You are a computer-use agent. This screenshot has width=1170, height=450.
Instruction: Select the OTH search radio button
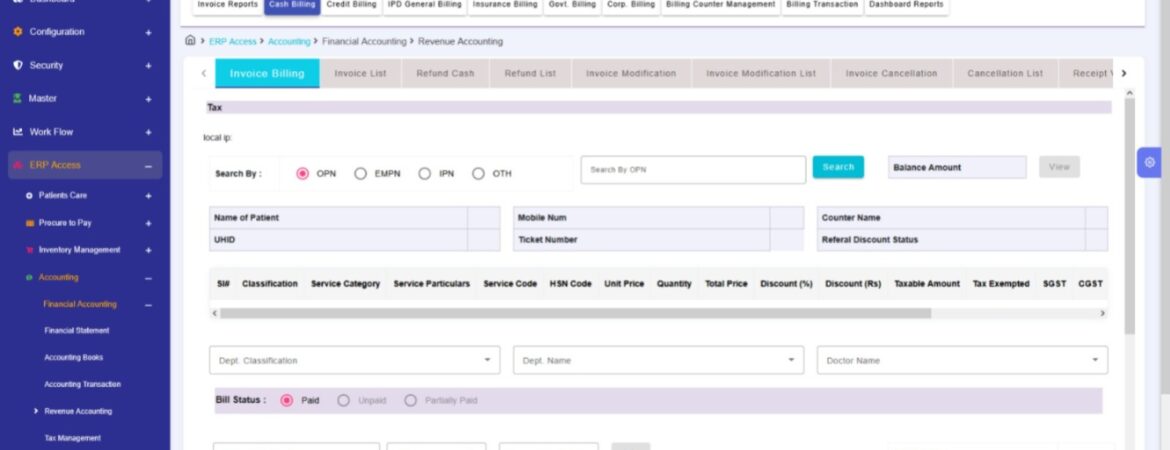[478, 173]
